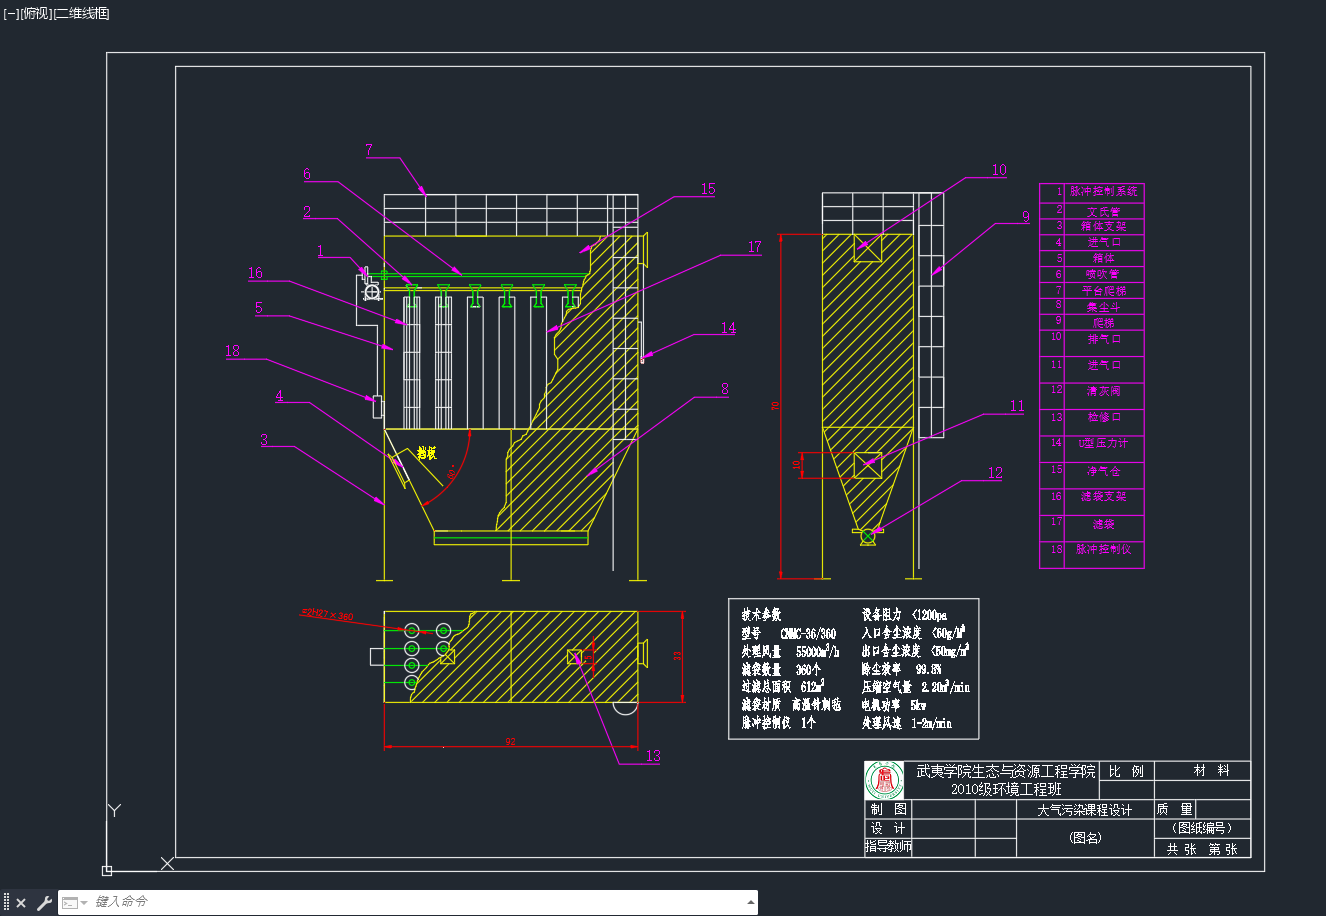Click the command line grip handle
1326x916 pixels.
click(6, 903)
